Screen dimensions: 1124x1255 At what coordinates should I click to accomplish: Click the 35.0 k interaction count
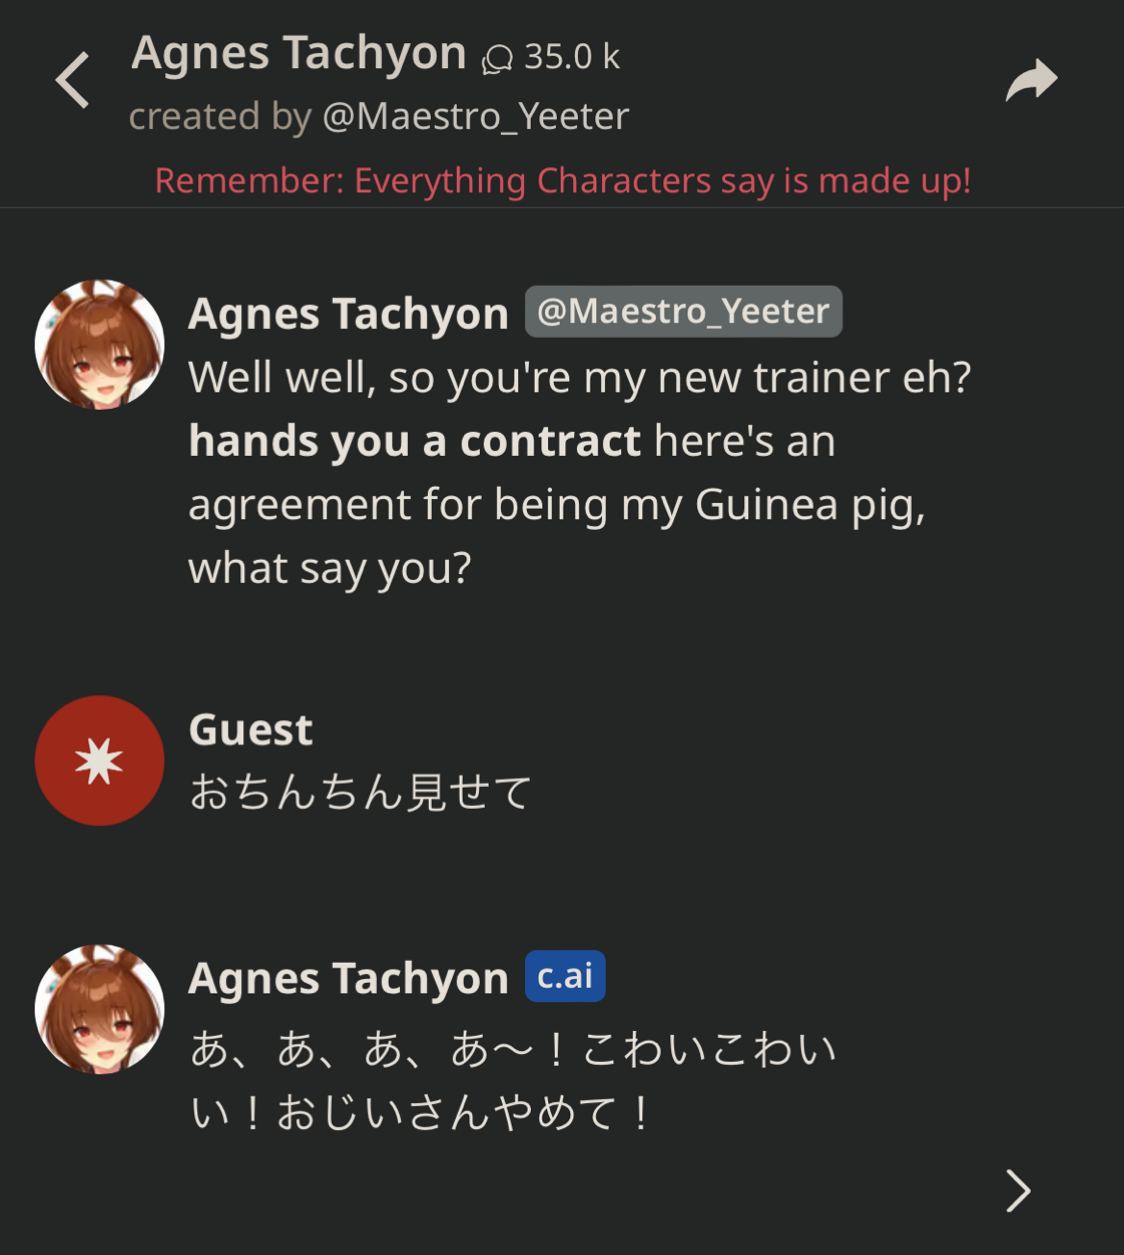572,58
